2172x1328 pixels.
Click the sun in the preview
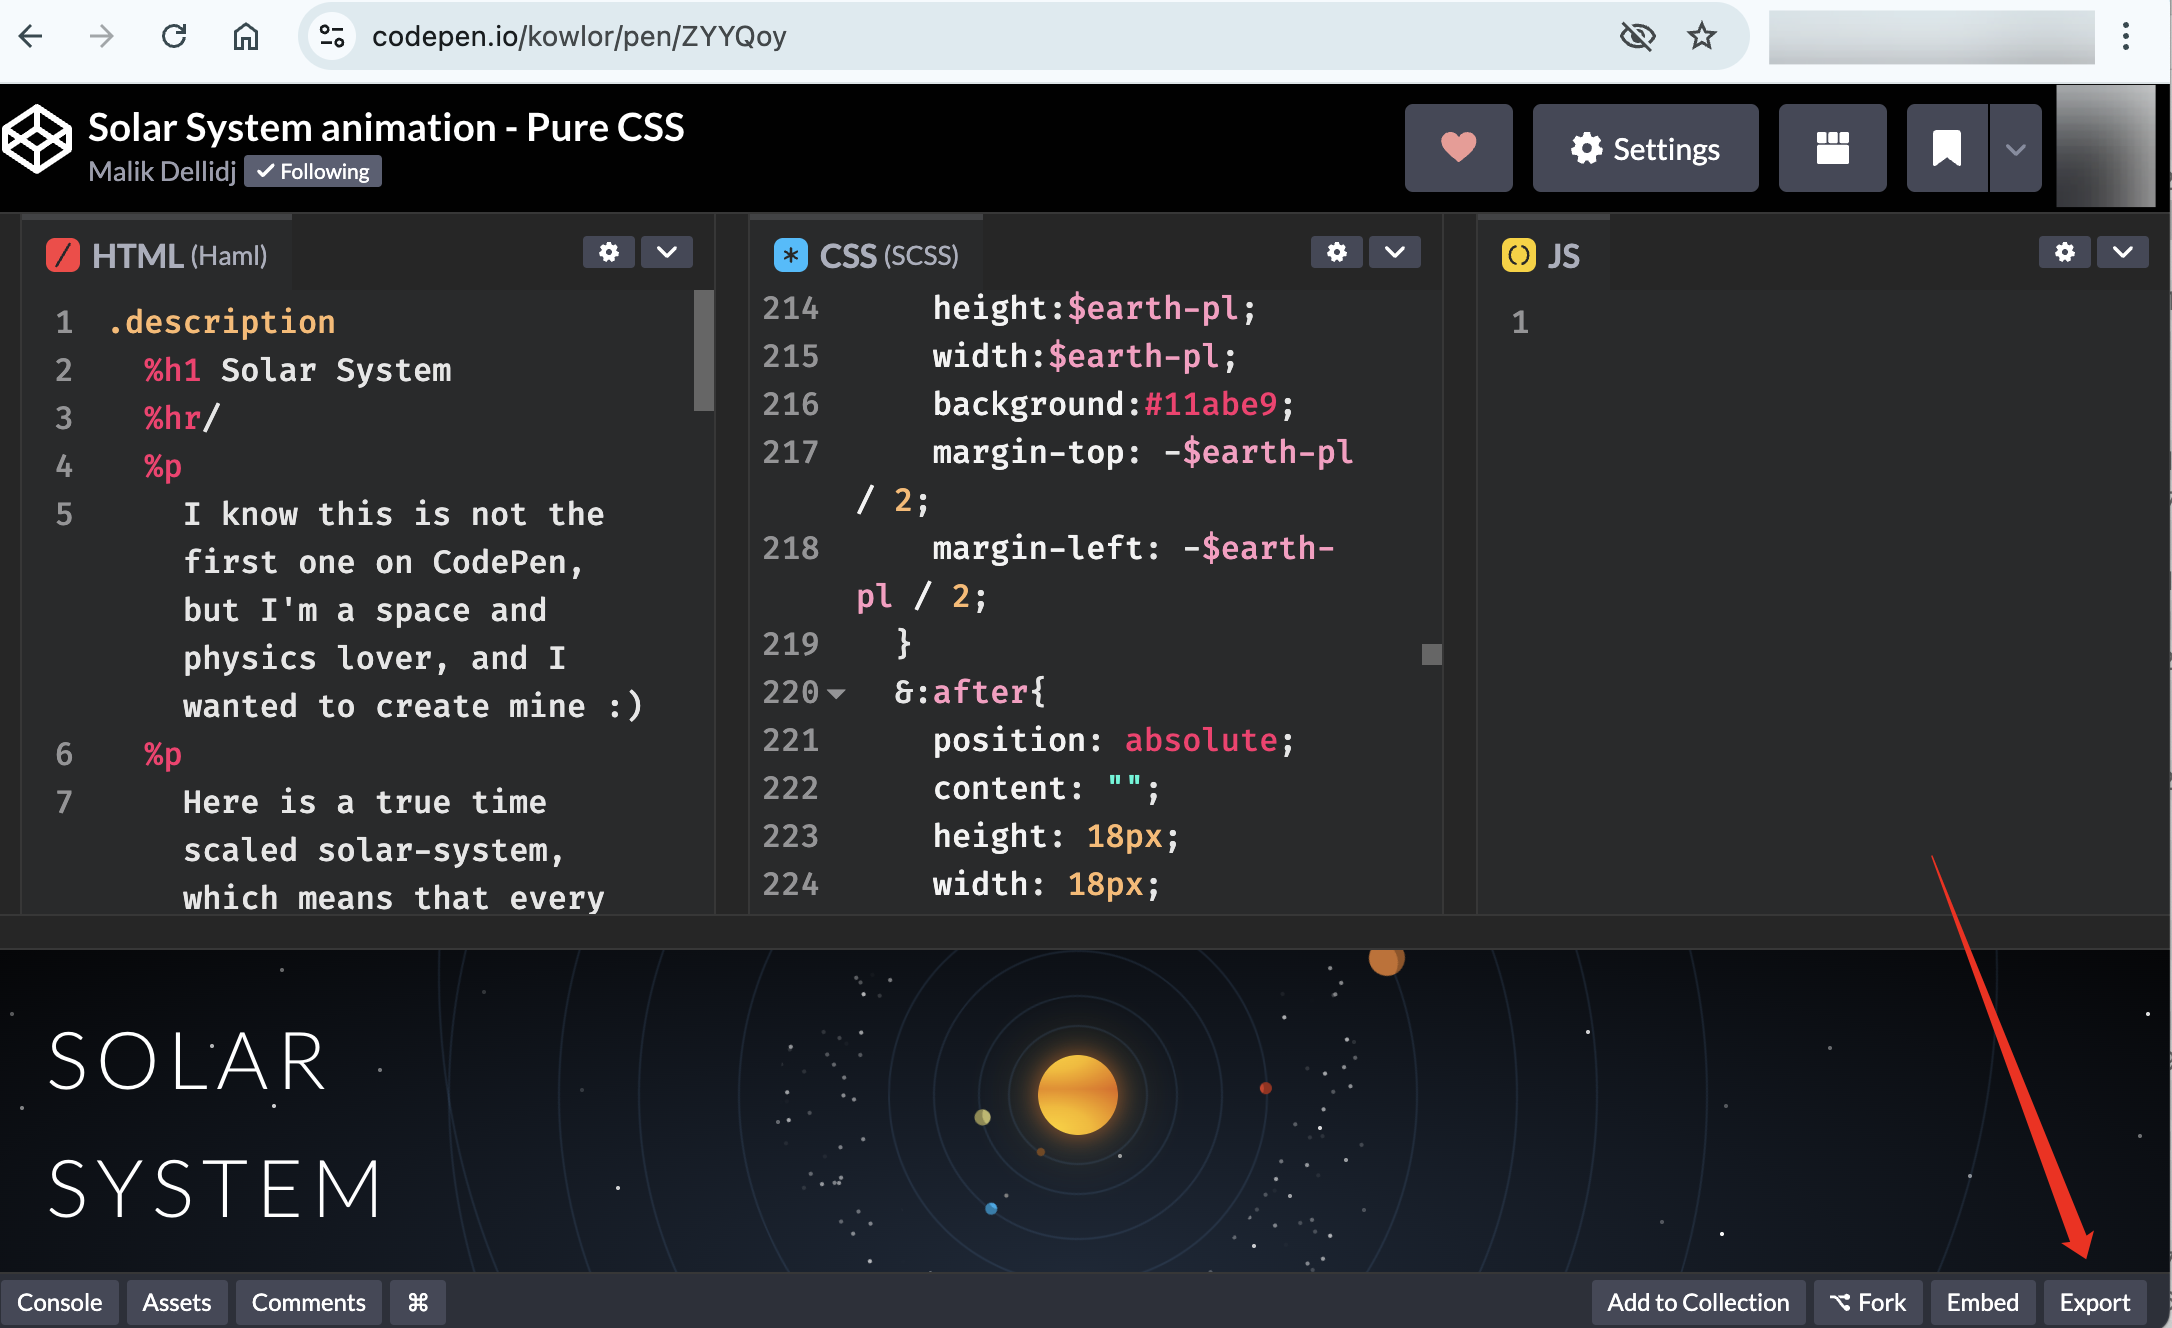[x=1077, y=1095]
